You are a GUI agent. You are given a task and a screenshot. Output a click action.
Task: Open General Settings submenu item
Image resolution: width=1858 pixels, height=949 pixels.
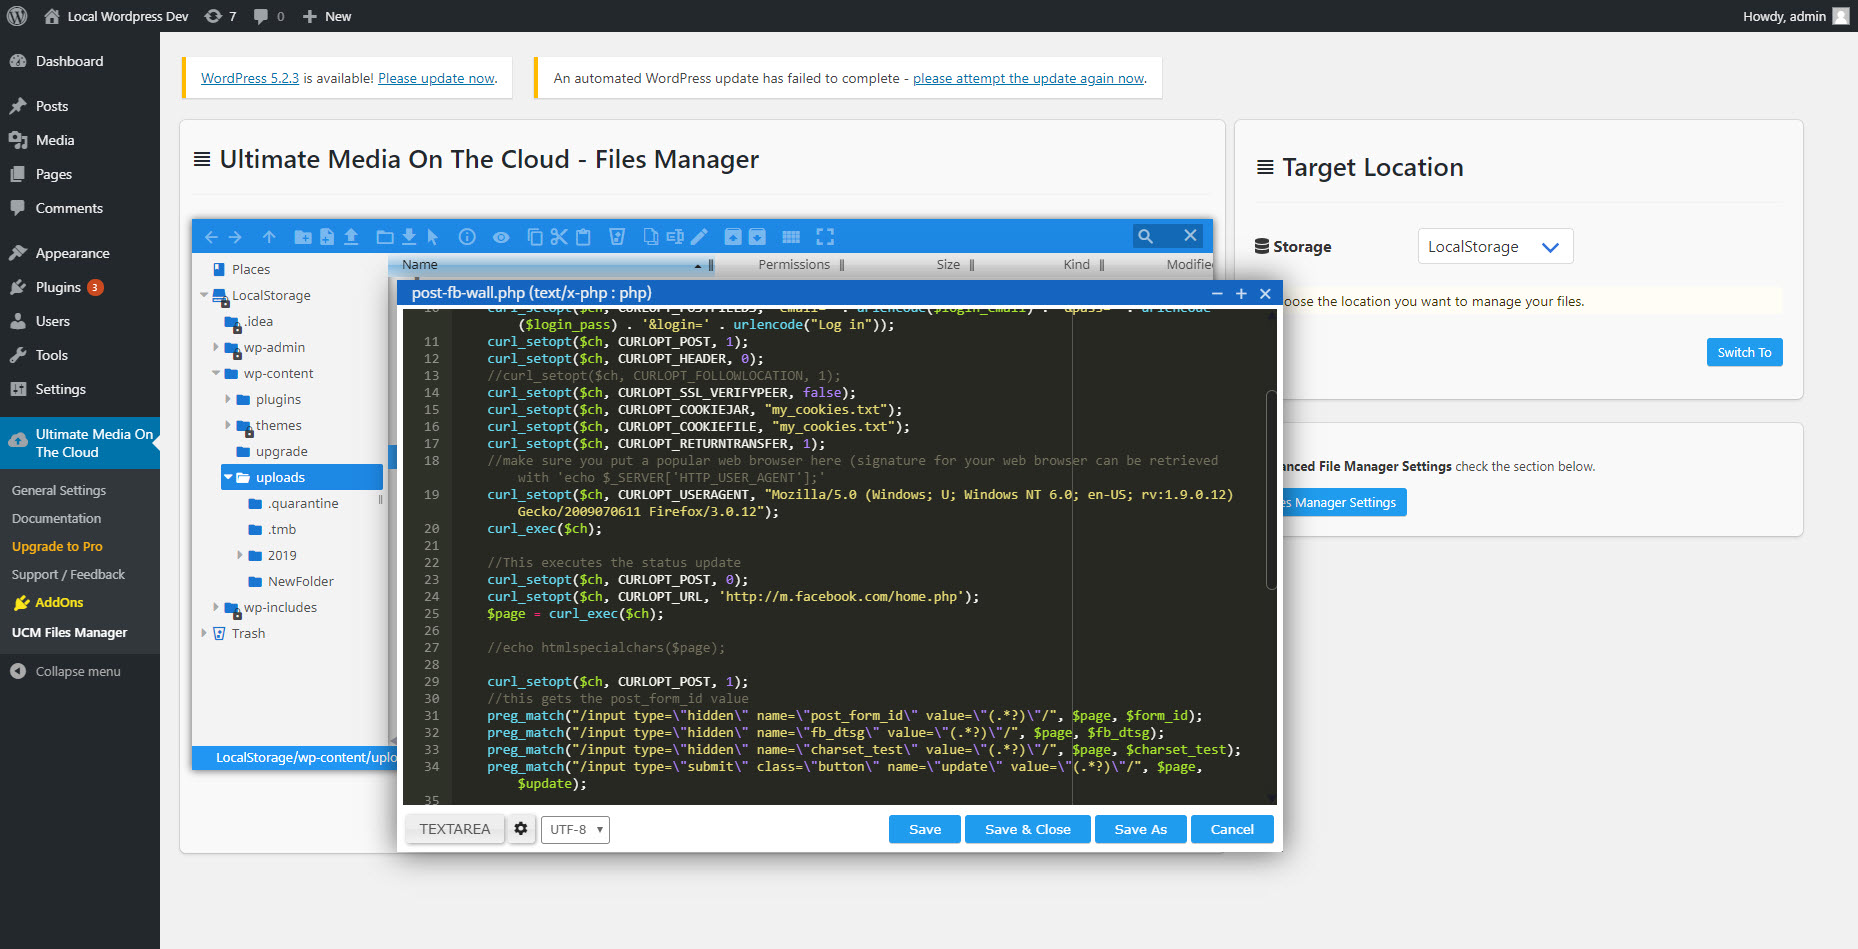tap(59, 490)
